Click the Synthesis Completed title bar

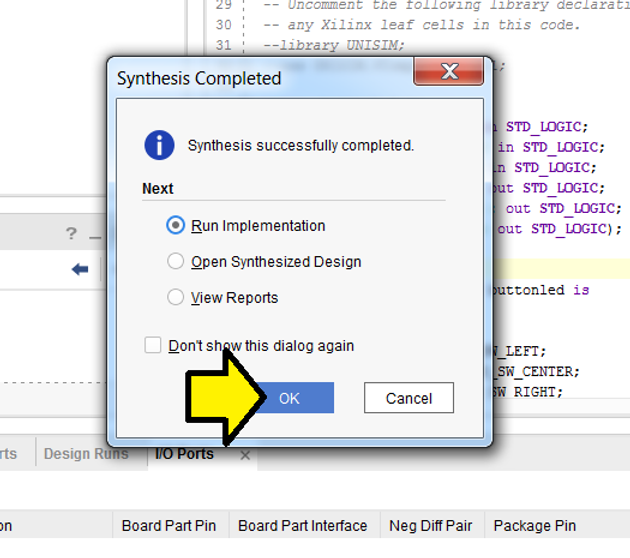click(250, 77)
